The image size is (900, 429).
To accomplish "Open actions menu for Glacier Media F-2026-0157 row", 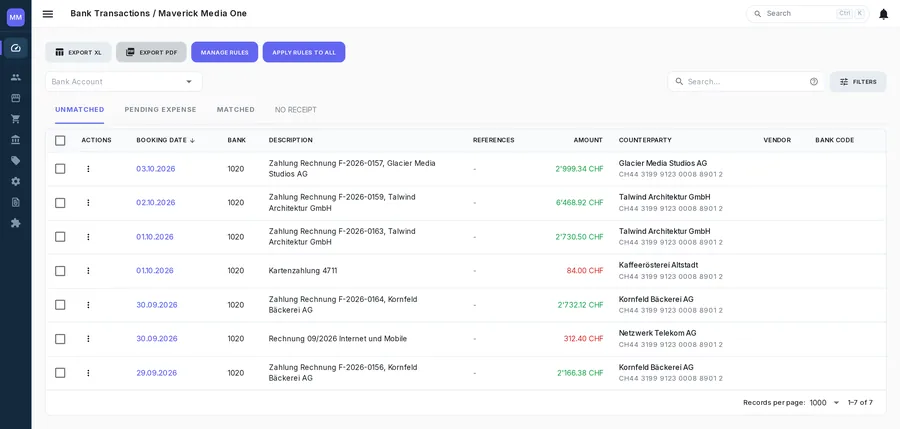I will pos(88,169).
